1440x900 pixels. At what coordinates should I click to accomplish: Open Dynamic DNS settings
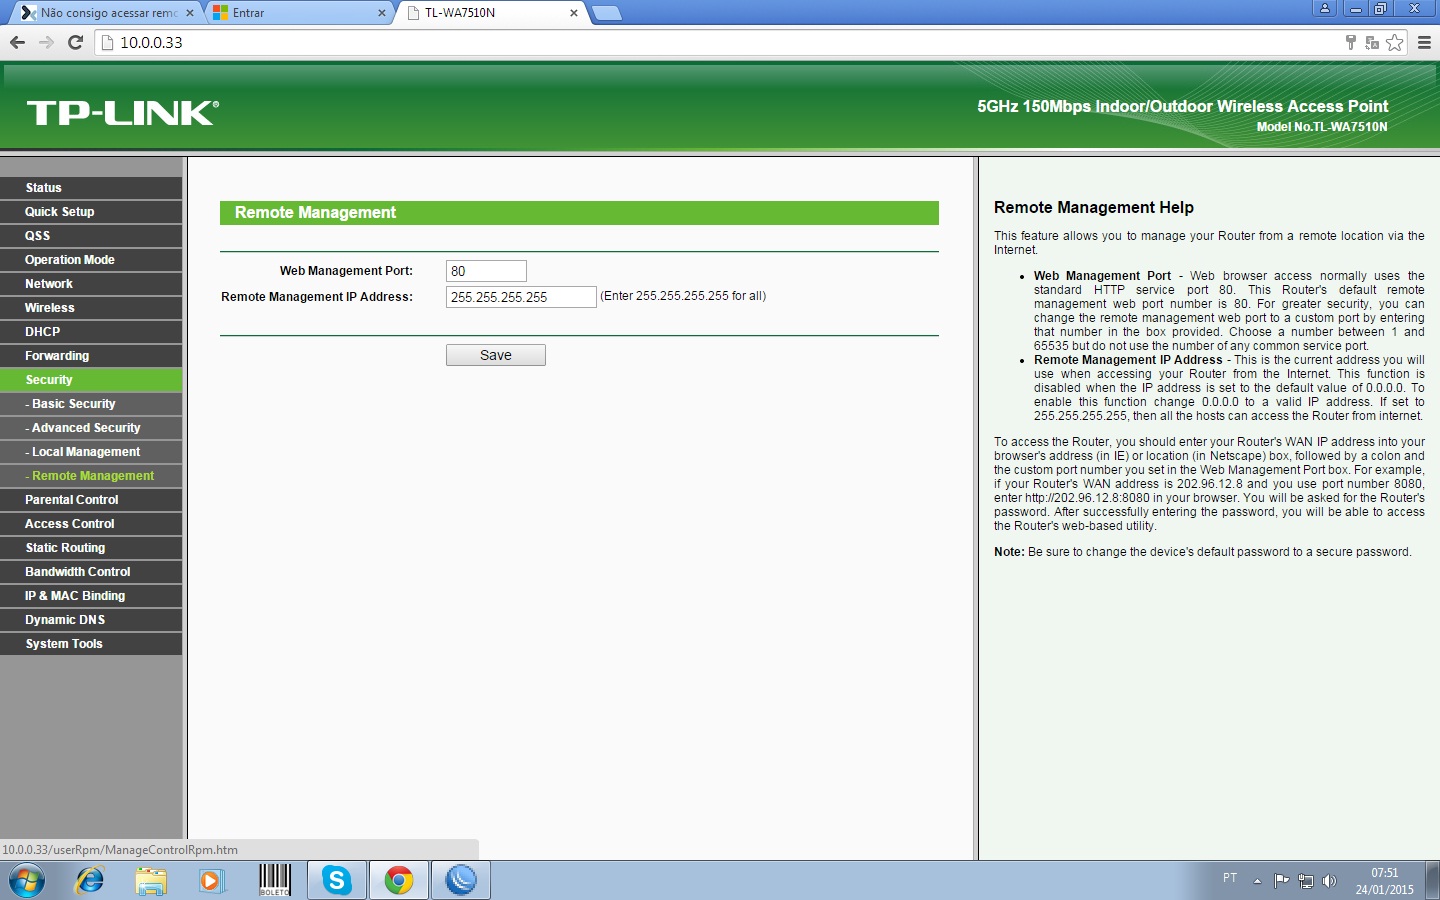pyautogui.click(x=91, y=620)
